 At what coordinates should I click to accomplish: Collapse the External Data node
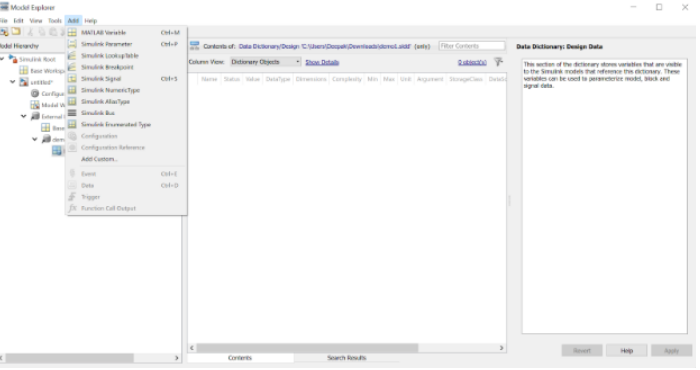click(24, 116)
